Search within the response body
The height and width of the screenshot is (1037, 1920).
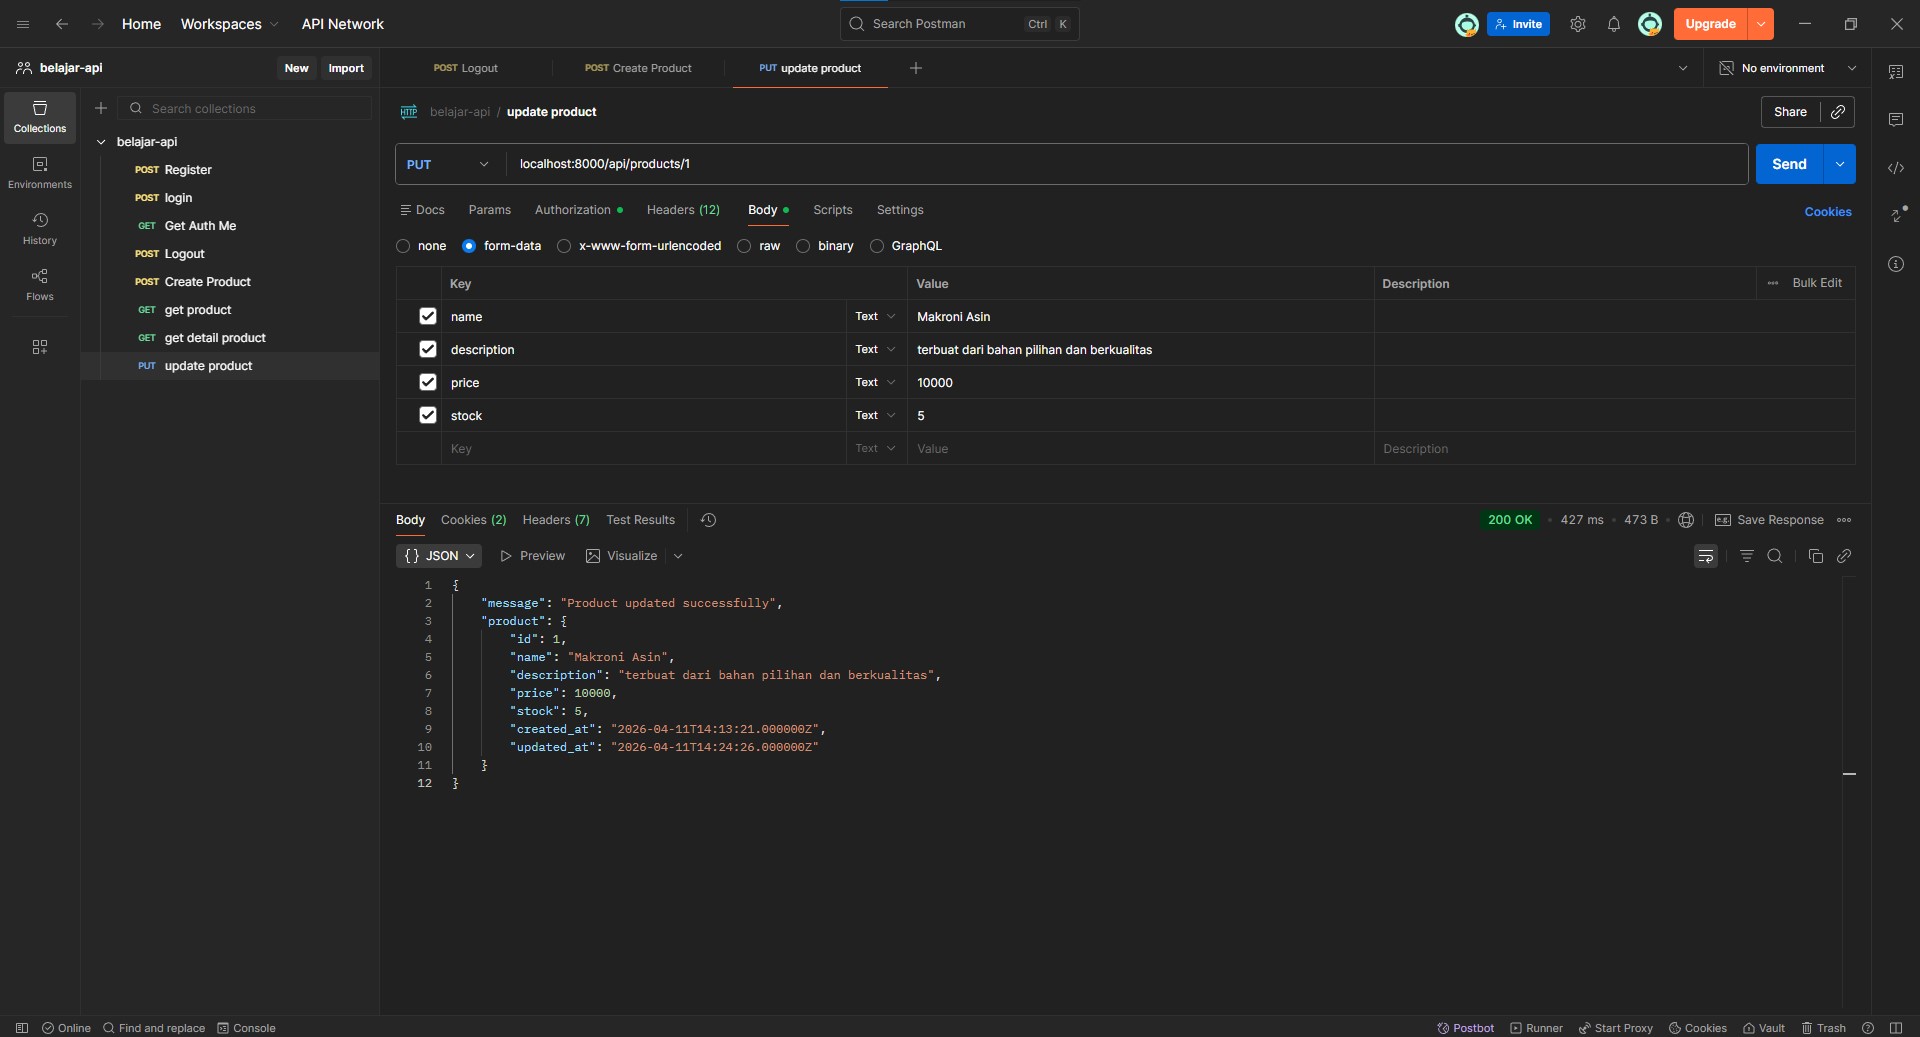[1774, 556]
